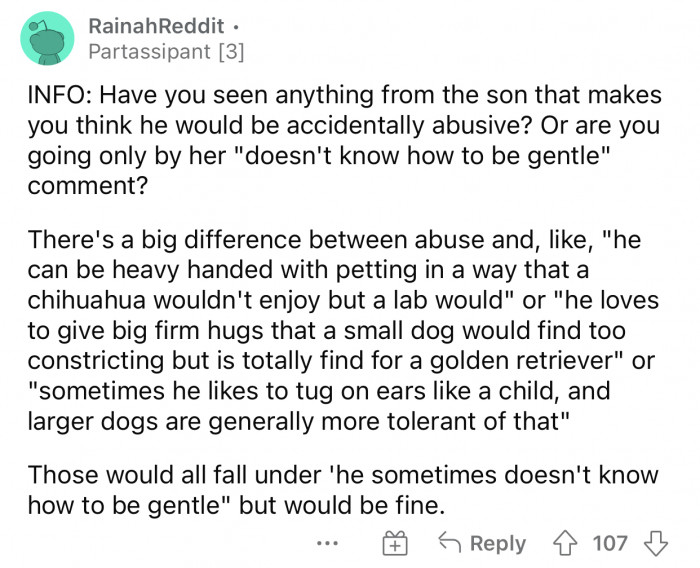Visit the RainahReddit user profile link

point(156,26)
